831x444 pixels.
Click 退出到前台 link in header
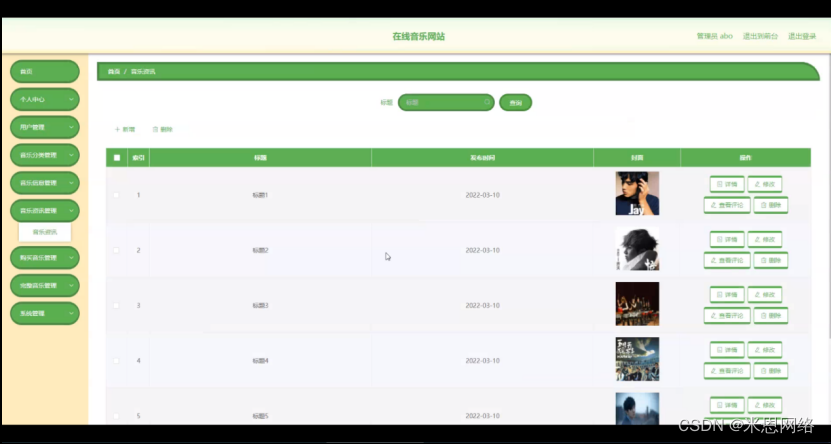click(760, 36)
